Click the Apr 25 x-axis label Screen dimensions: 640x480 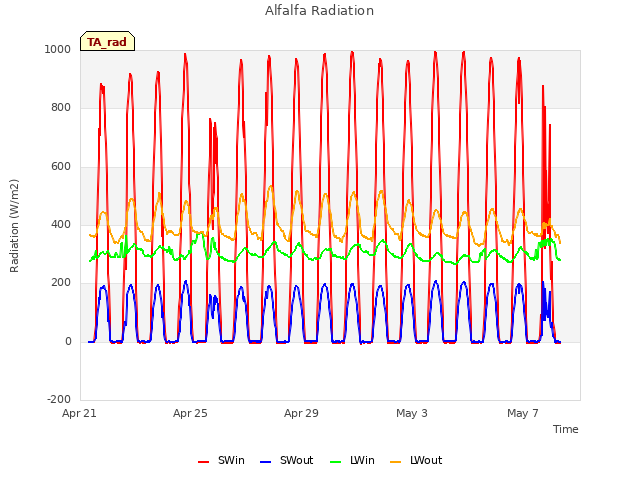coord(190,413)
